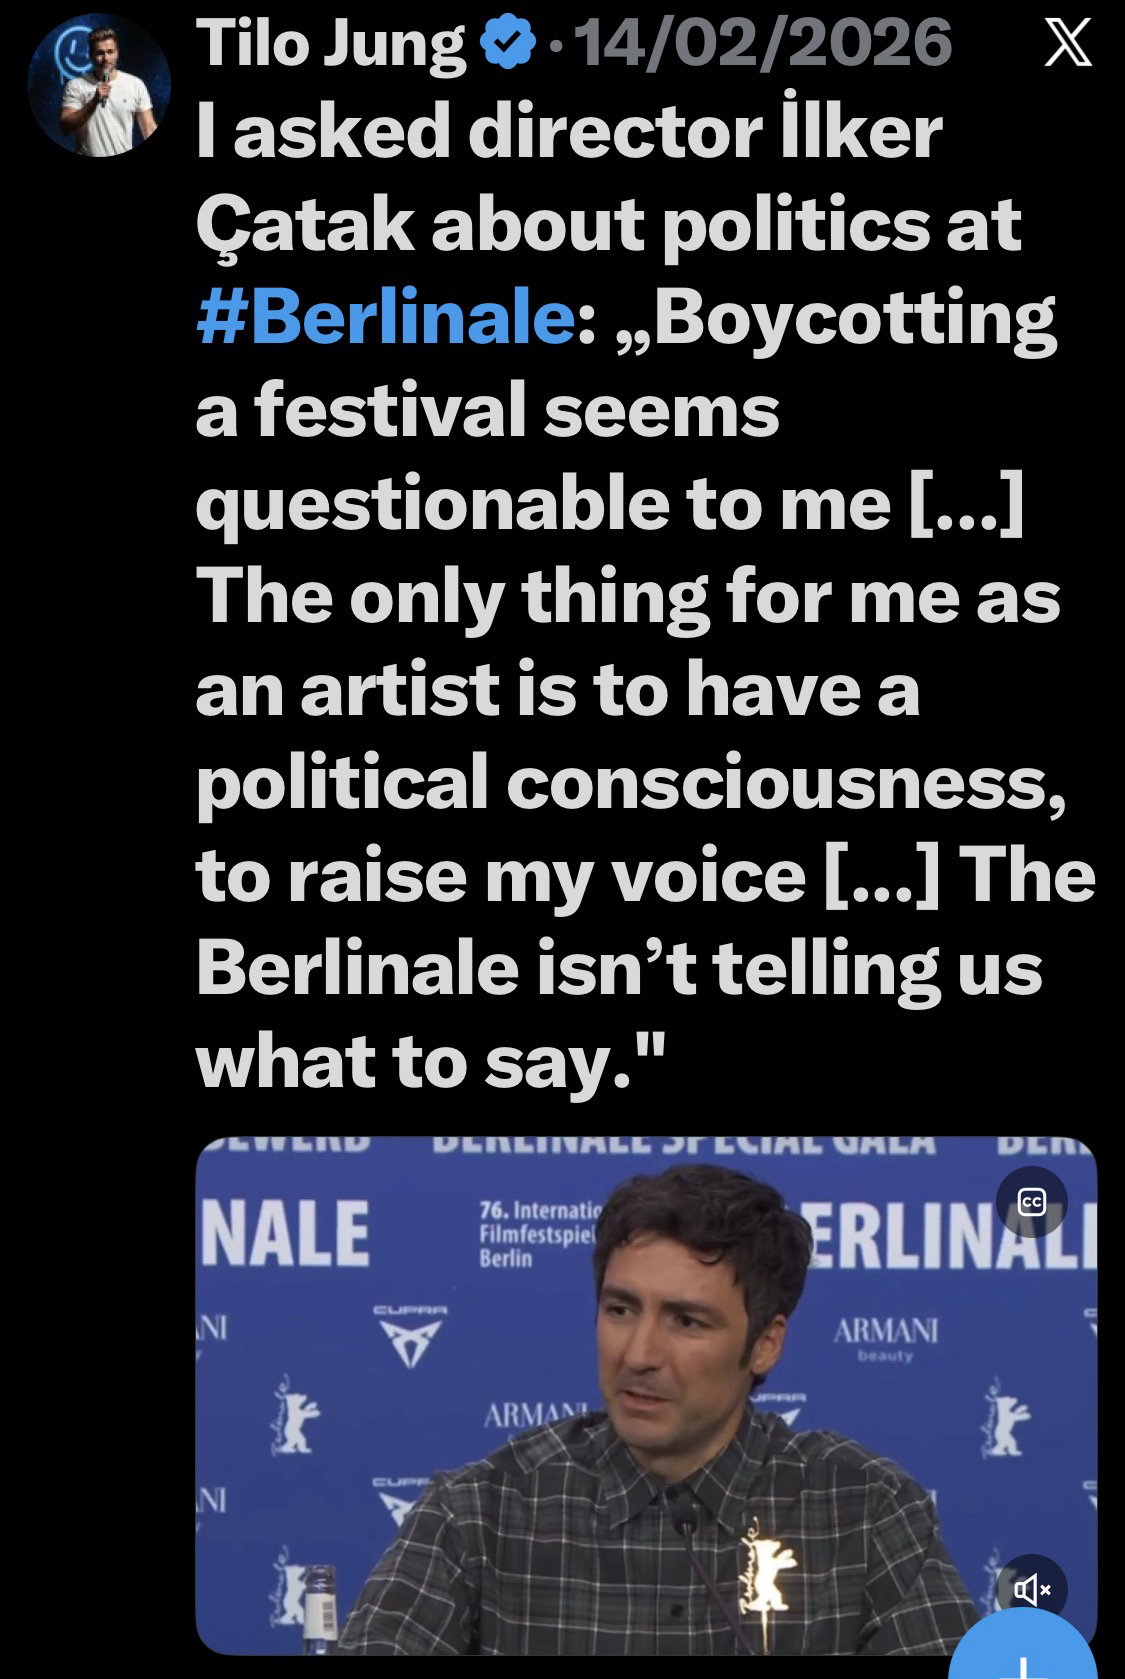1125x1679 pixels.
Task: Open Tilo Jung's profile avatar
Action: pyautogui.click(x=99, y=85)
